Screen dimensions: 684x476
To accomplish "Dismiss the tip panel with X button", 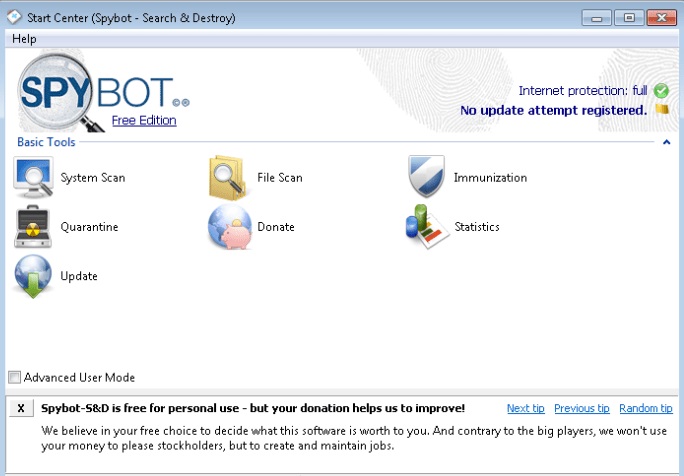I will click(x=21, y=408).
